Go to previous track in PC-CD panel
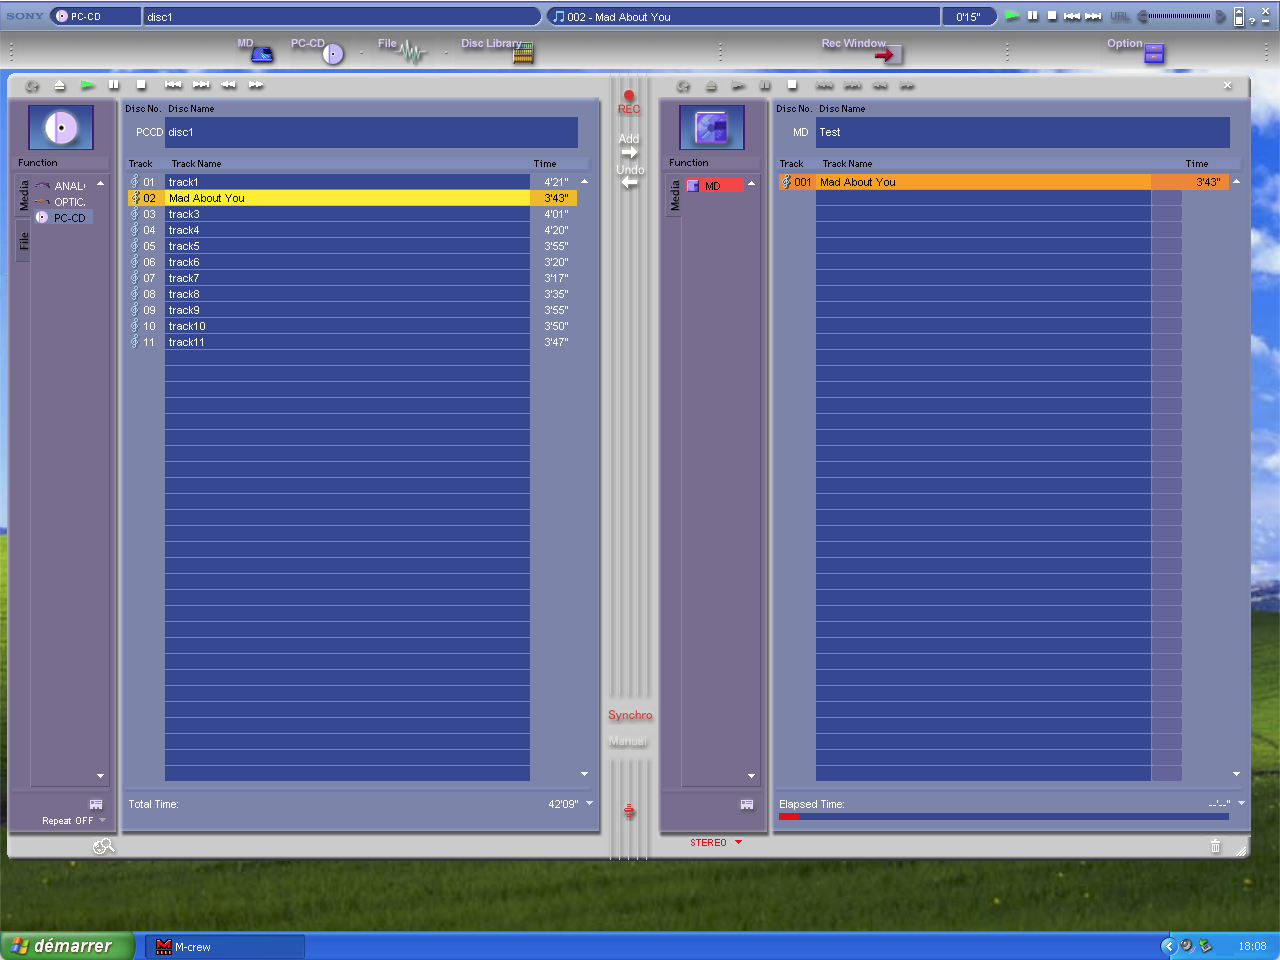1280x960 pixels. coord(173,85)
